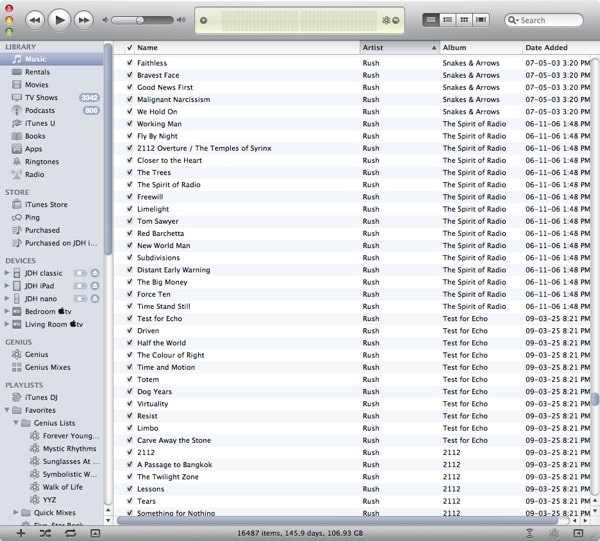The image size is (600, 541).
Task: Switch to album list view
Action: [x=447, y=20]
